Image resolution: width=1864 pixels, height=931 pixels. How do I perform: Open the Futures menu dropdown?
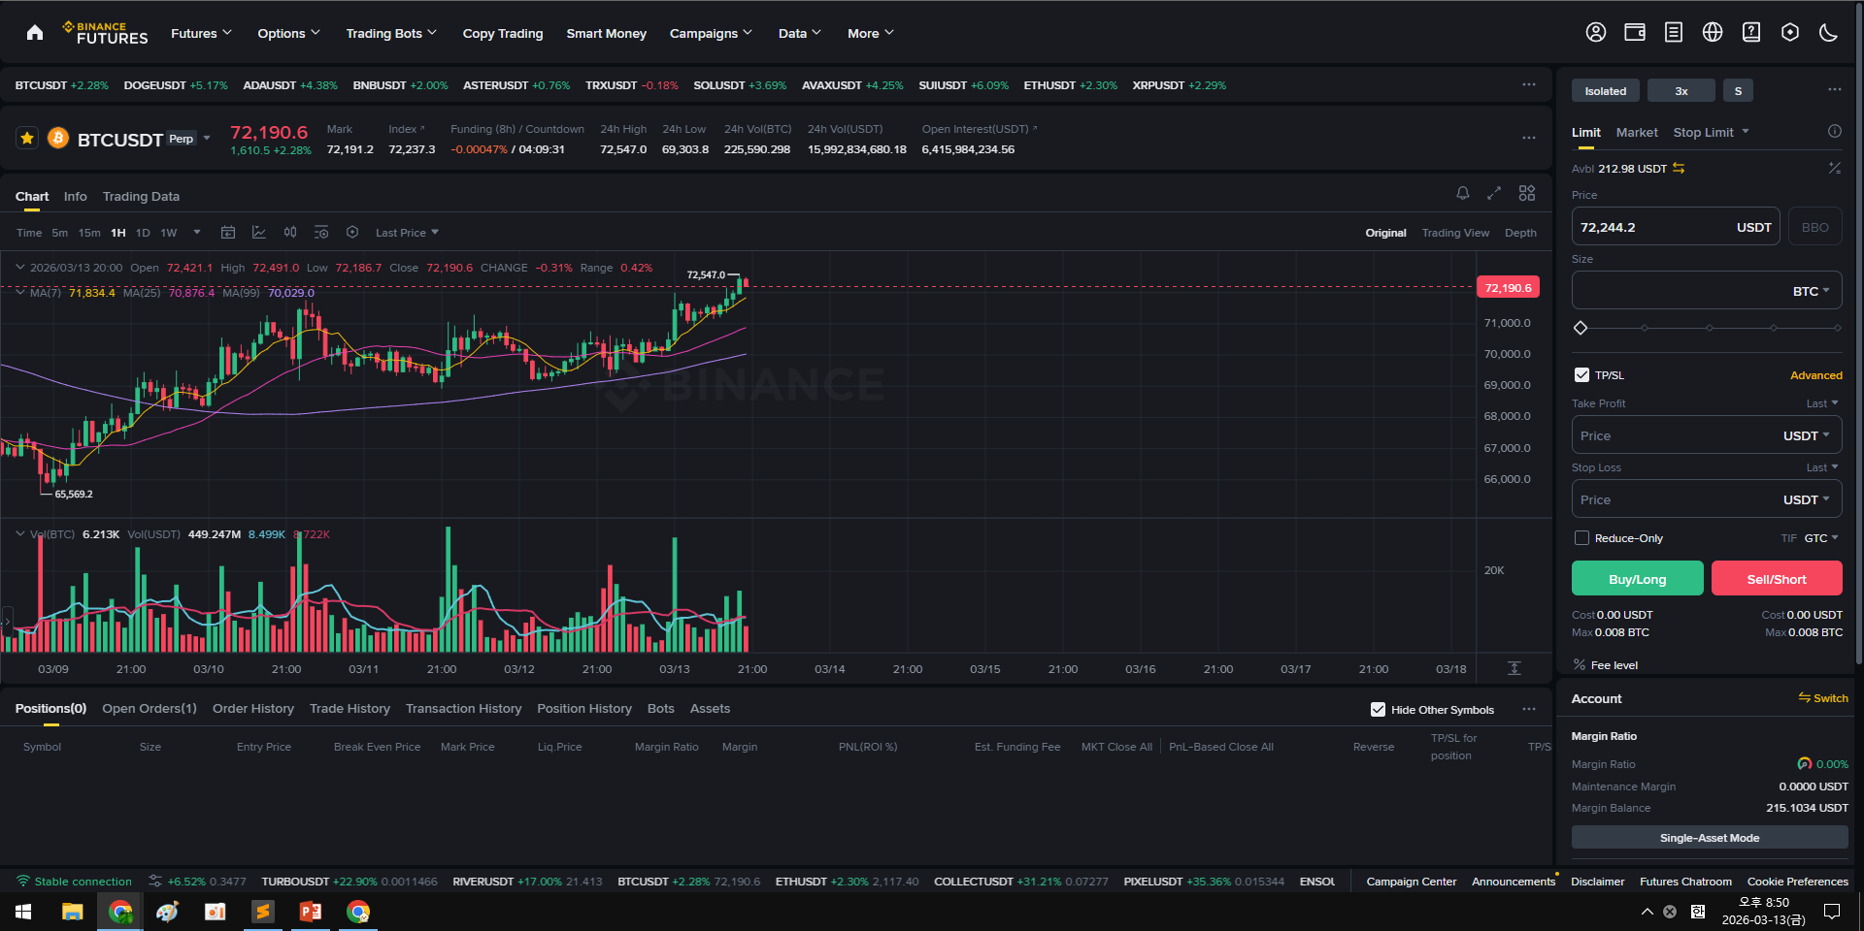(x=201, y=33)
